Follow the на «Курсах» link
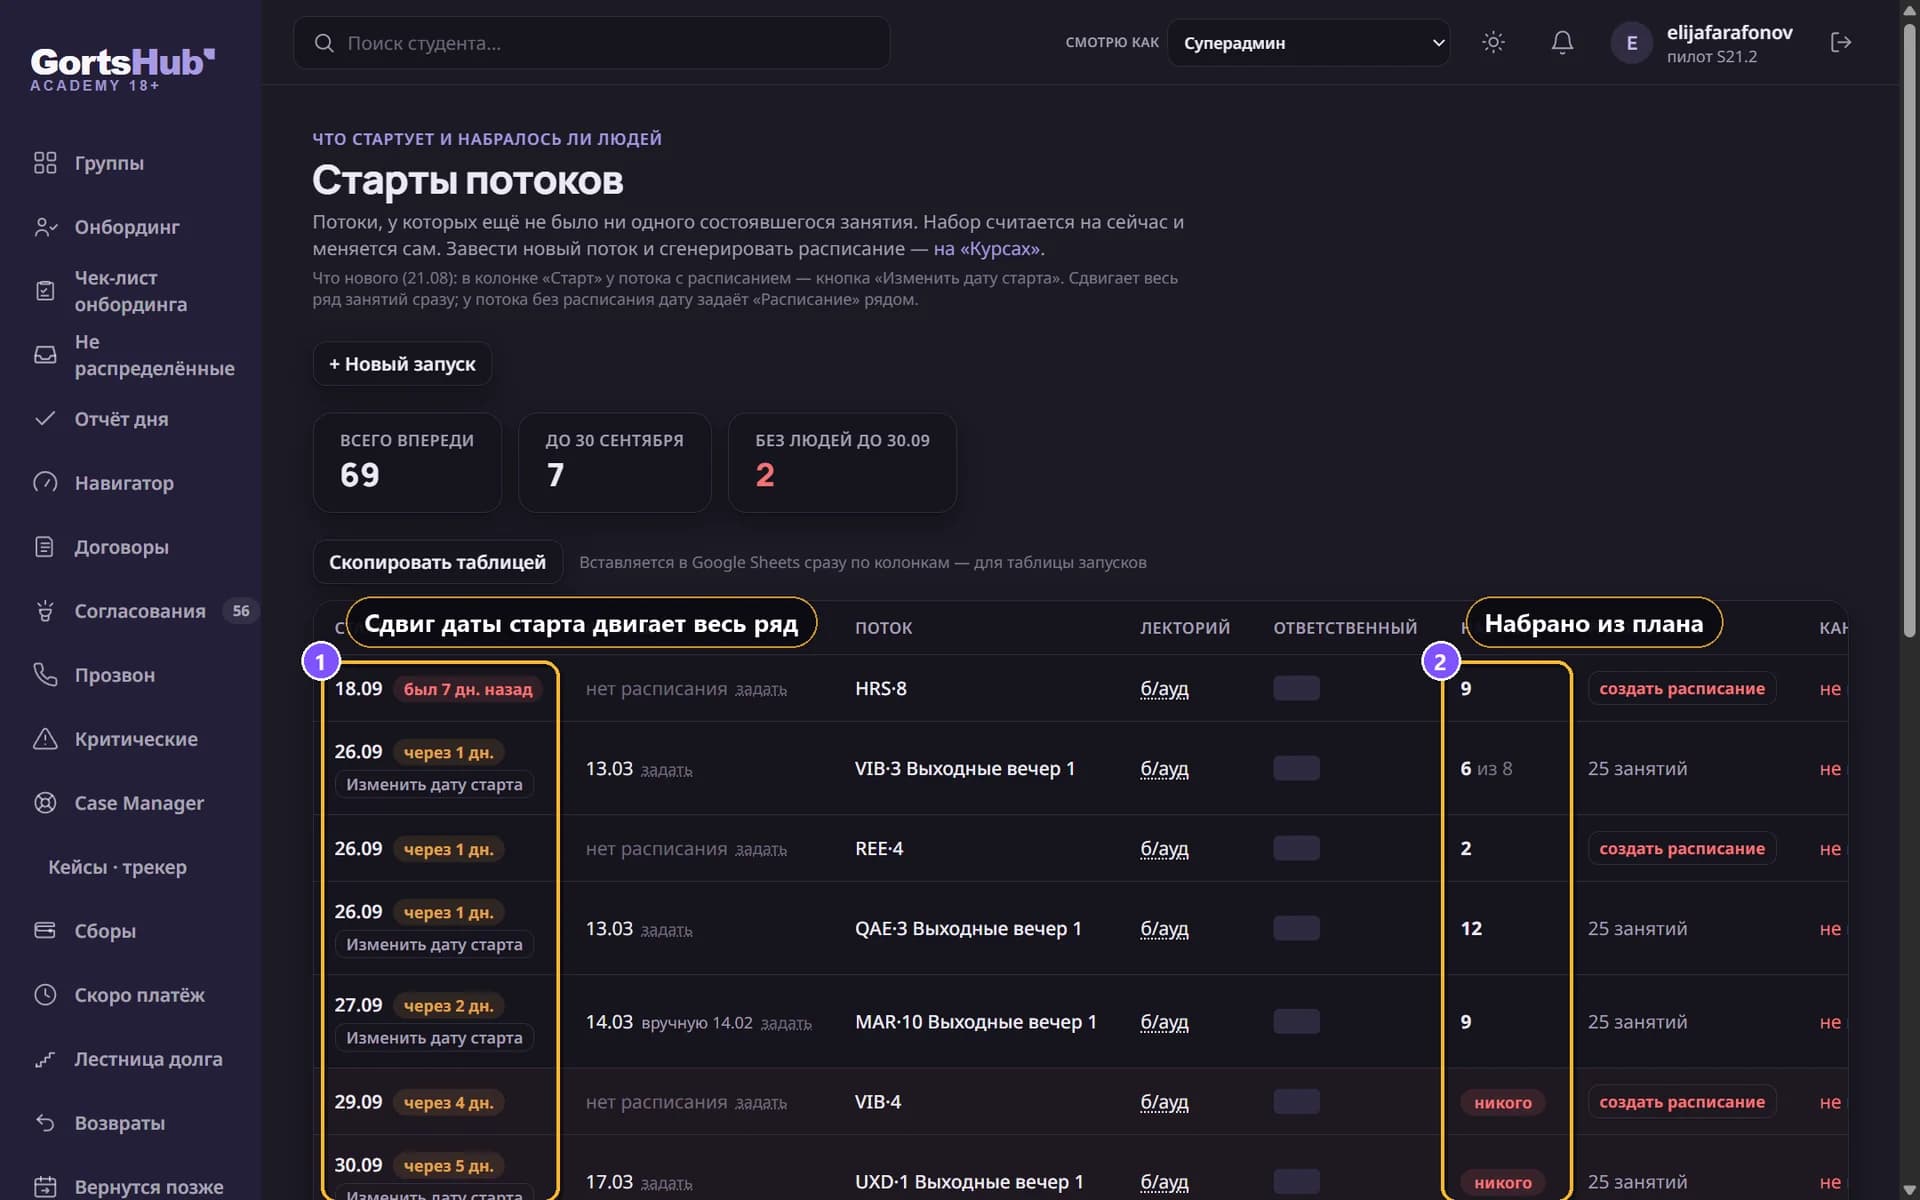 coord(987,248)
